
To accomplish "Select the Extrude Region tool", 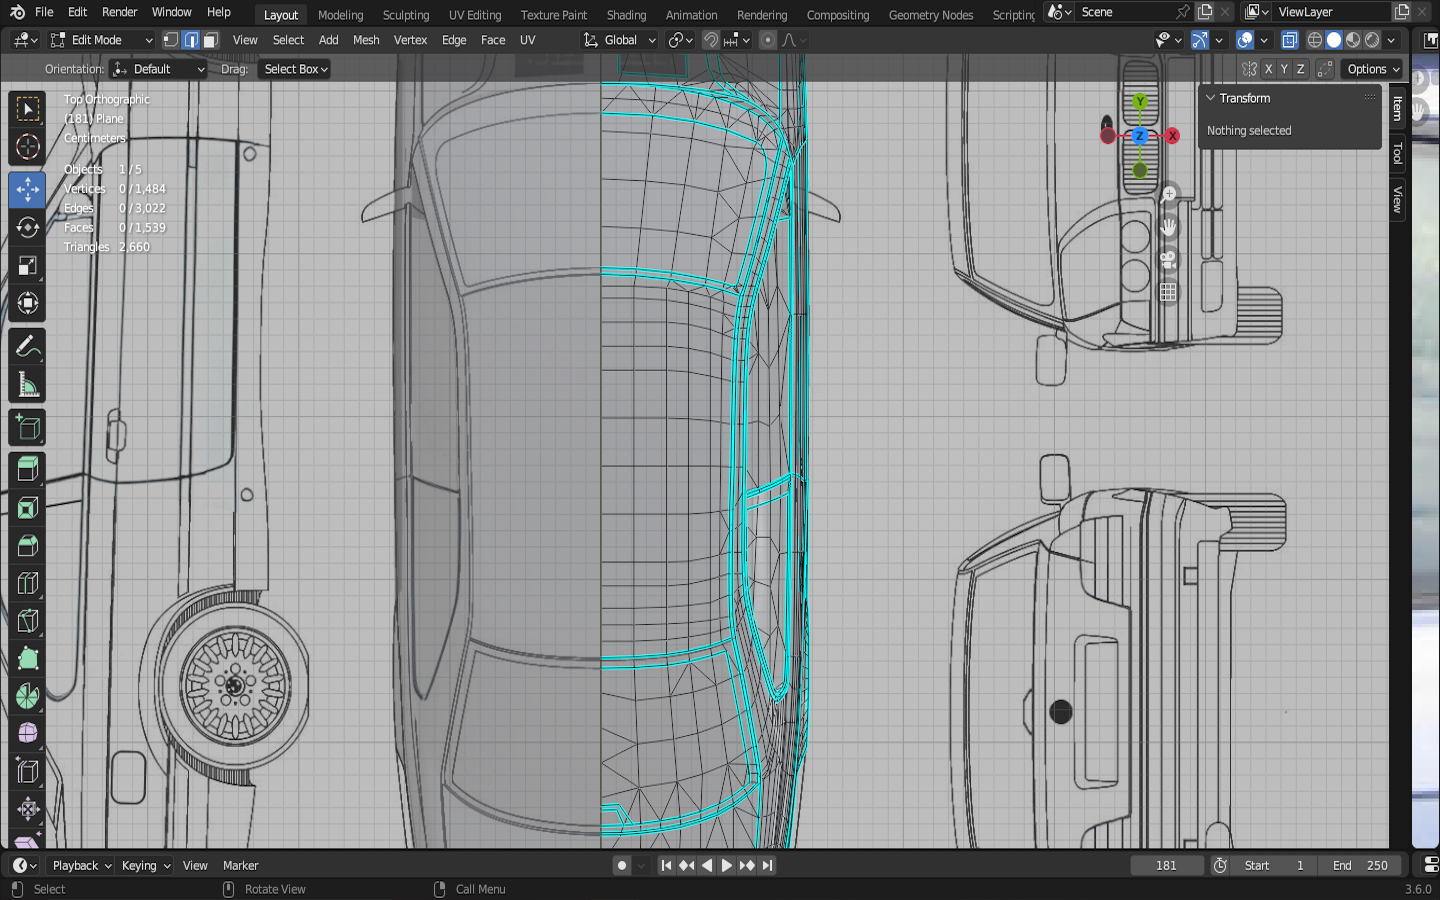I will coord(27,469).
